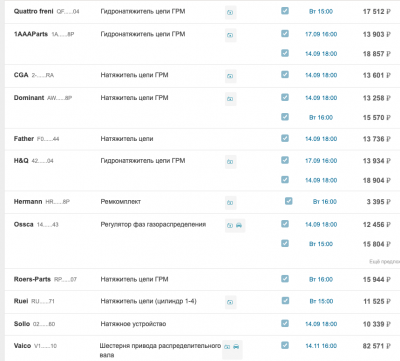Toggle checkbox for 18 857 ₽ offer
This screenshot has height=361, width=400.
(285, 53)
